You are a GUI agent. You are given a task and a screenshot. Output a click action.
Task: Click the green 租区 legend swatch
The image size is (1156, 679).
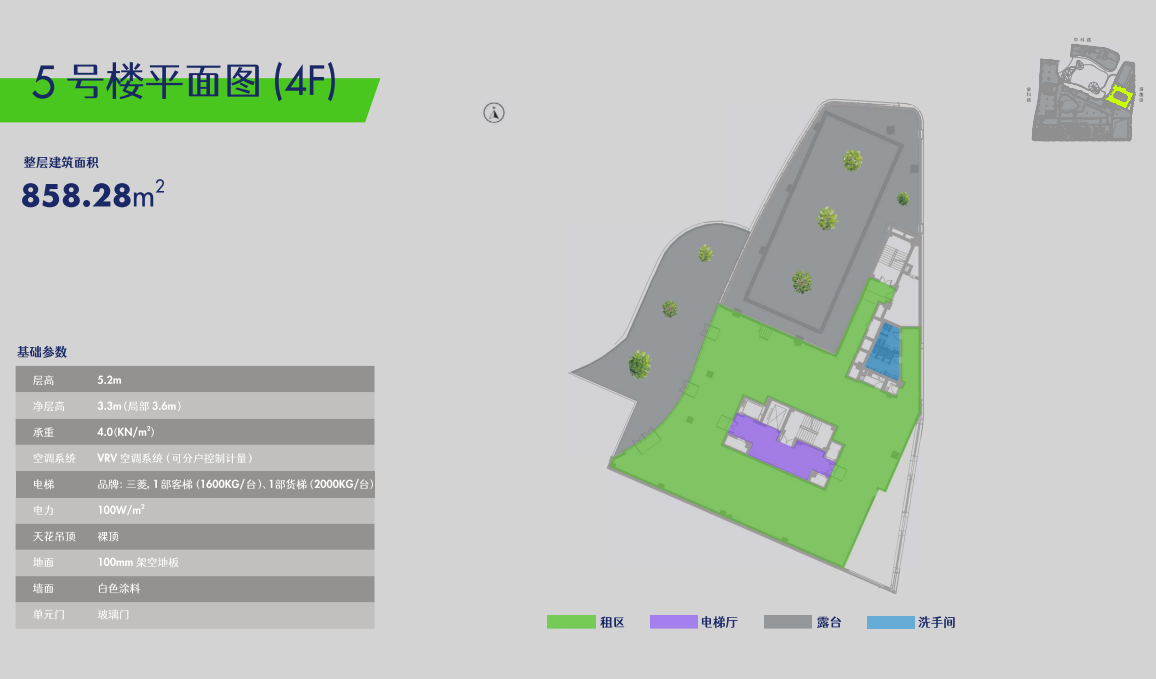[x=571, y=622]
